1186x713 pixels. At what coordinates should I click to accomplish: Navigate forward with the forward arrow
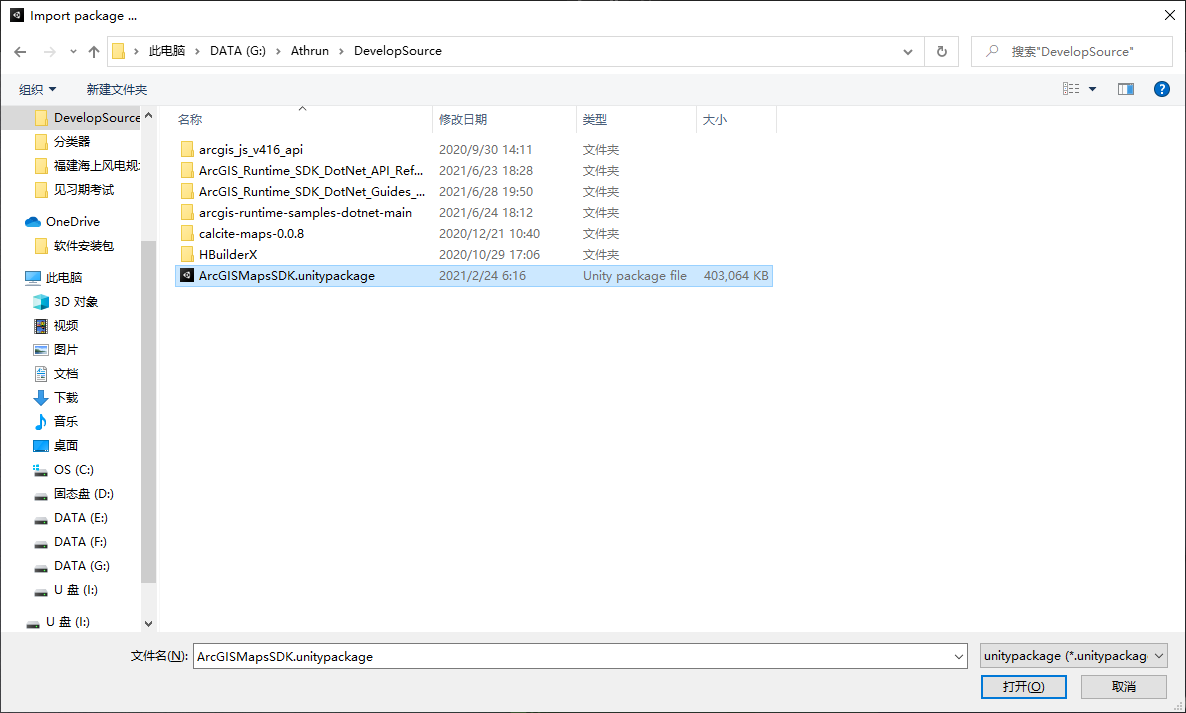pyautogui.click(x=48, y=50)
